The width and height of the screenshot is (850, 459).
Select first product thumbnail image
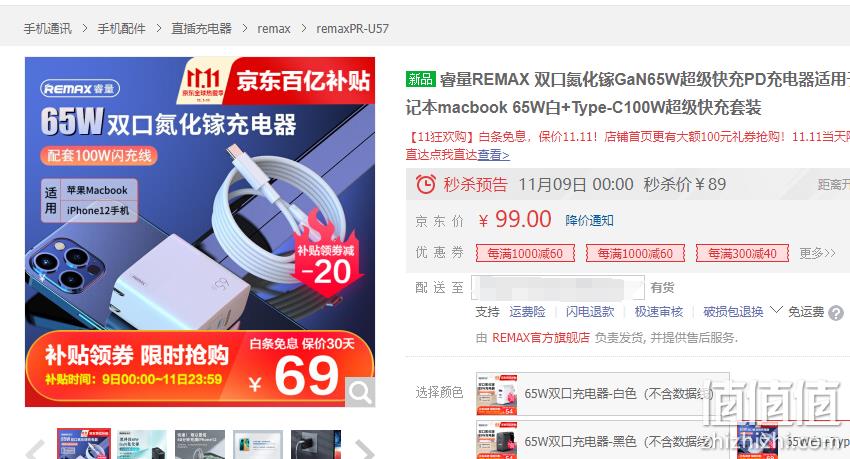click(84, 444)
